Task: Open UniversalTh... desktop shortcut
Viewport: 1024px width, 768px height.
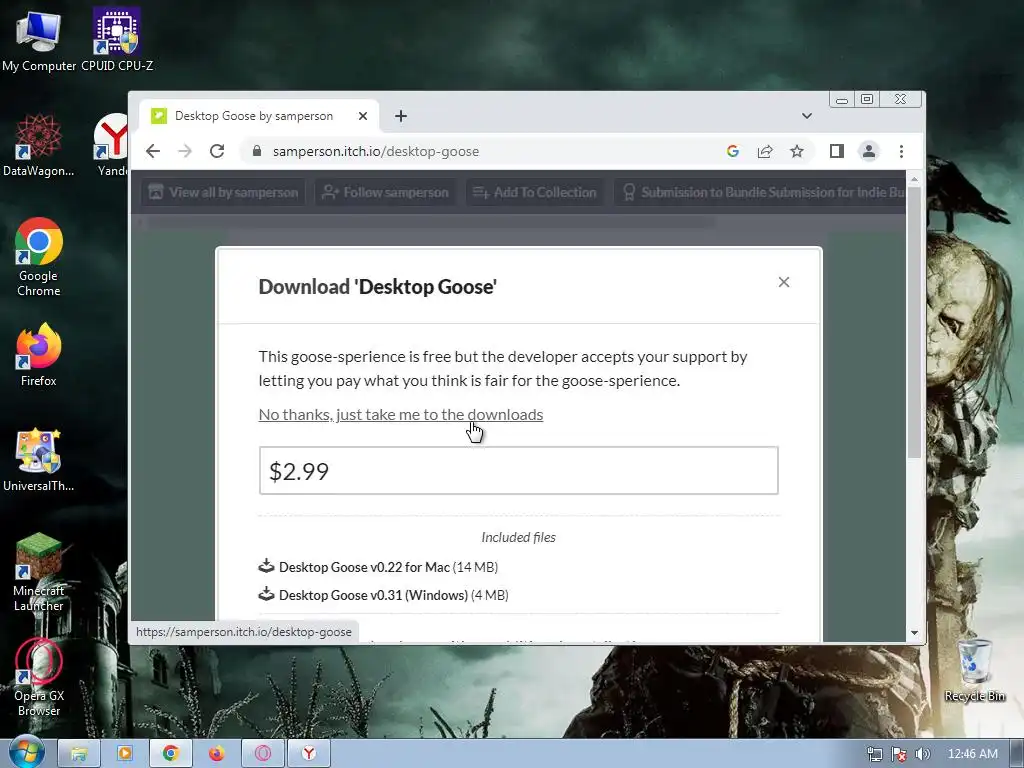Action: click(39, 460)
